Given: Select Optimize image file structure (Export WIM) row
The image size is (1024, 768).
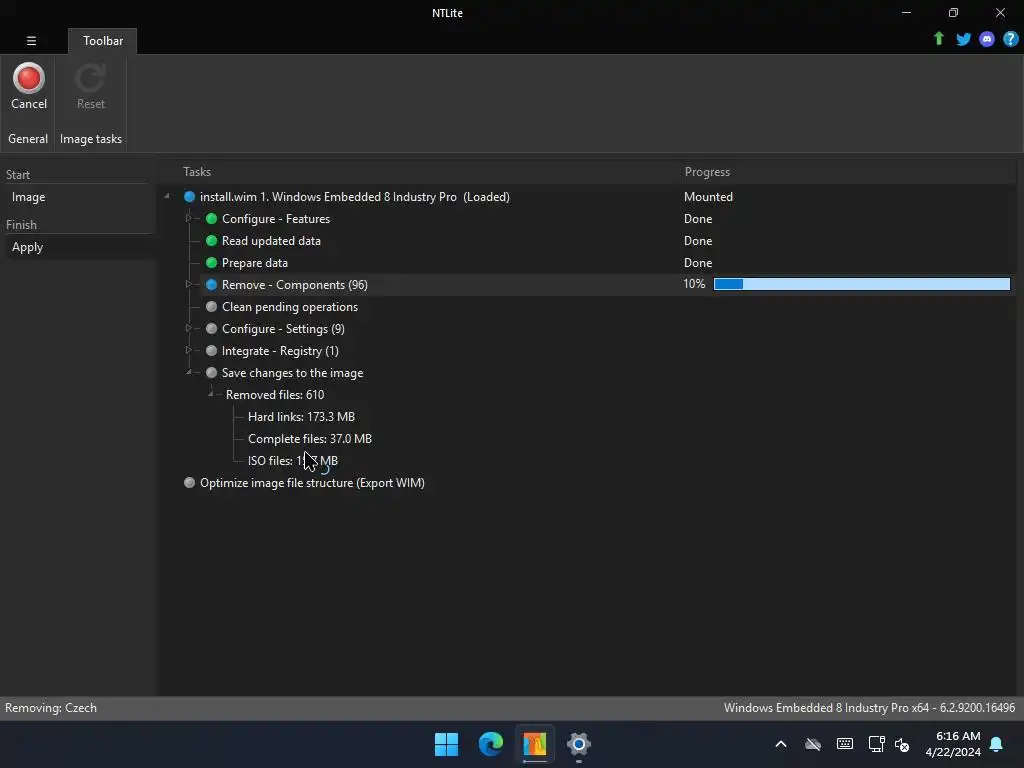Looking at the screenshot, I should [312, 483].
